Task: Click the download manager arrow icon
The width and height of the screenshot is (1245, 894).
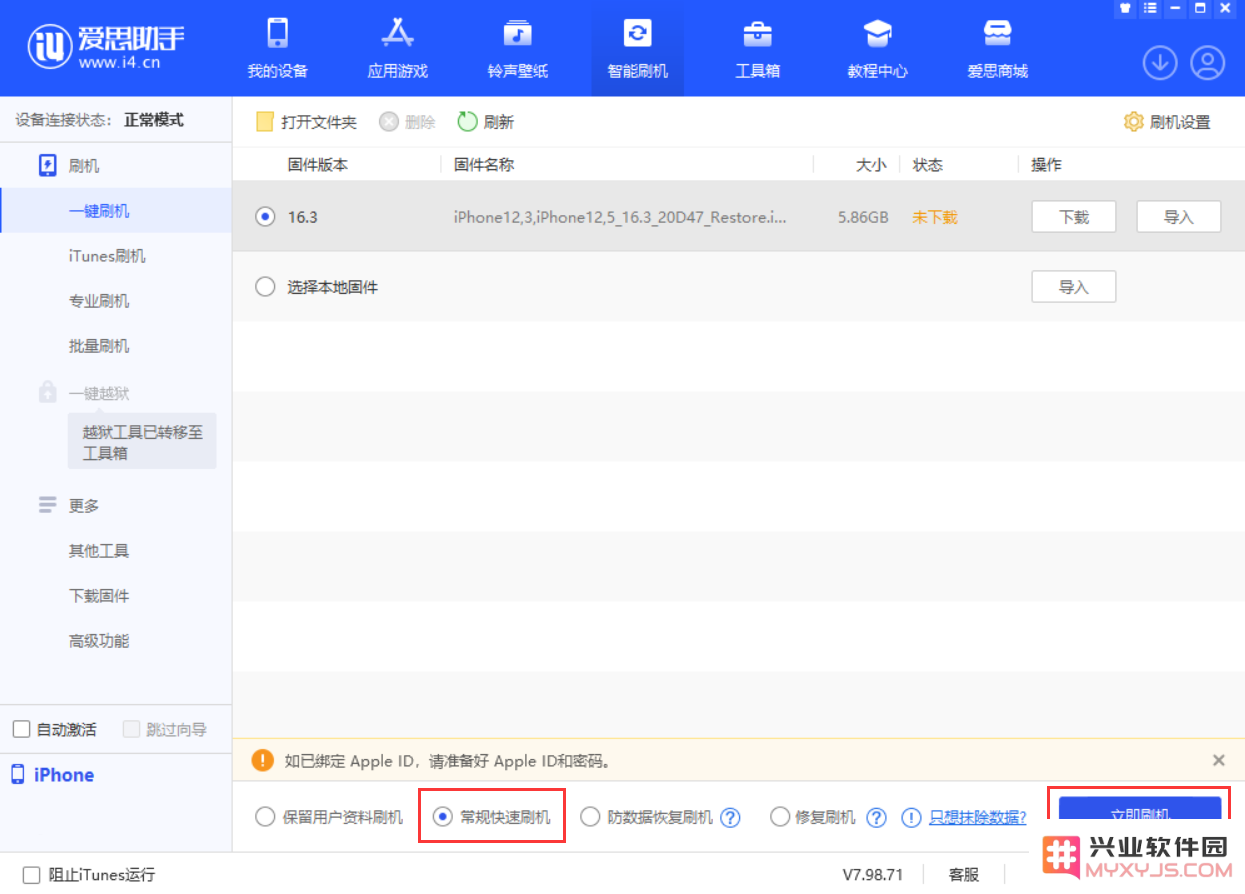Action: click(1160, 63)
